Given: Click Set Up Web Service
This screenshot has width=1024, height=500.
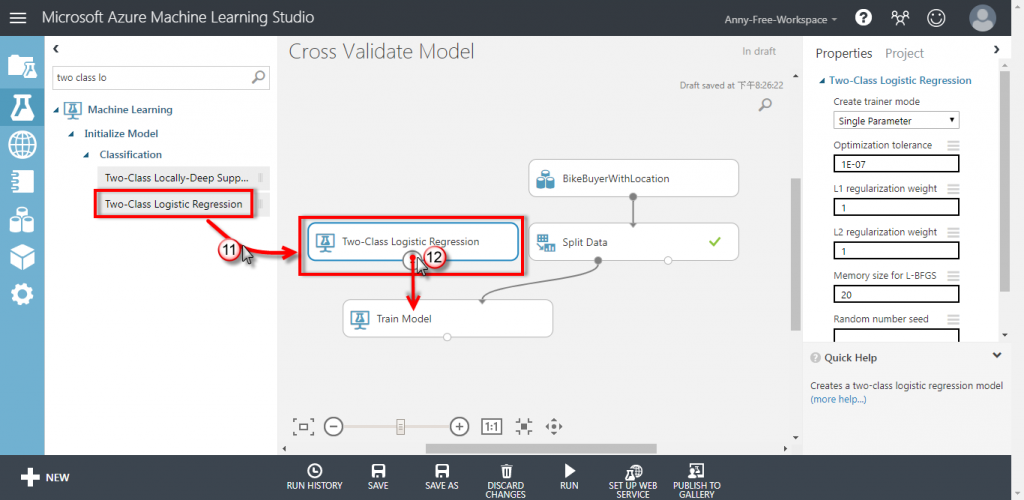Looking at the screenshot, I should pyautogui.click(x=633, y=481).
